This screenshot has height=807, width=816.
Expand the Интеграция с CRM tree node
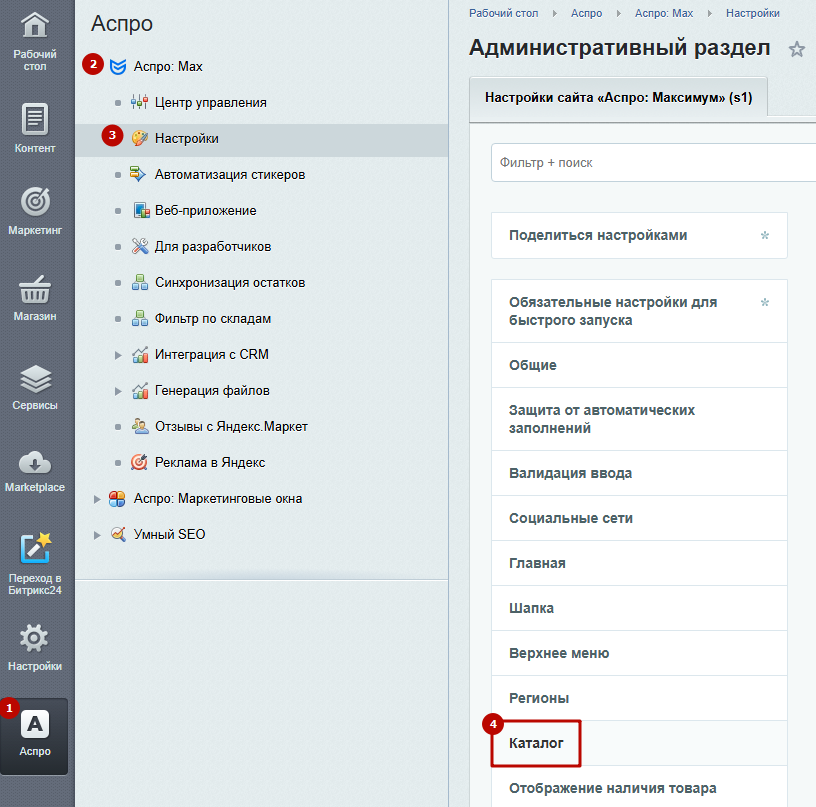pyautogui.click(x=118, y=355)
